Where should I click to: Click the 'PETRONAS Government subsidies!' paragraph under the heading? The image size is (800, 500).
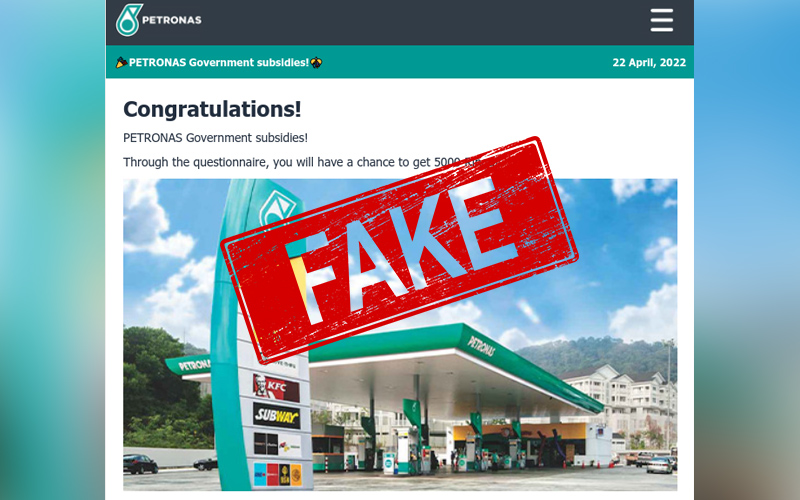215,138
